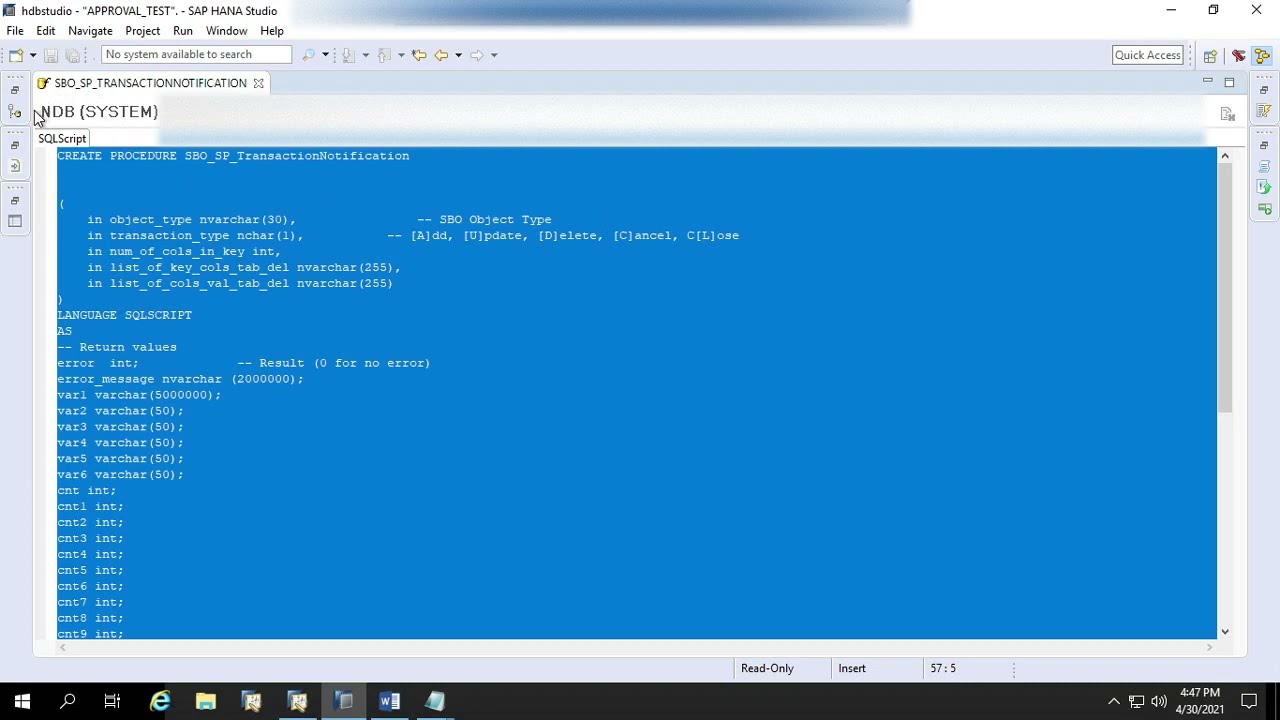Click the vertical scrollbar thumb

pyautogui.click(x=1224, y=289)
